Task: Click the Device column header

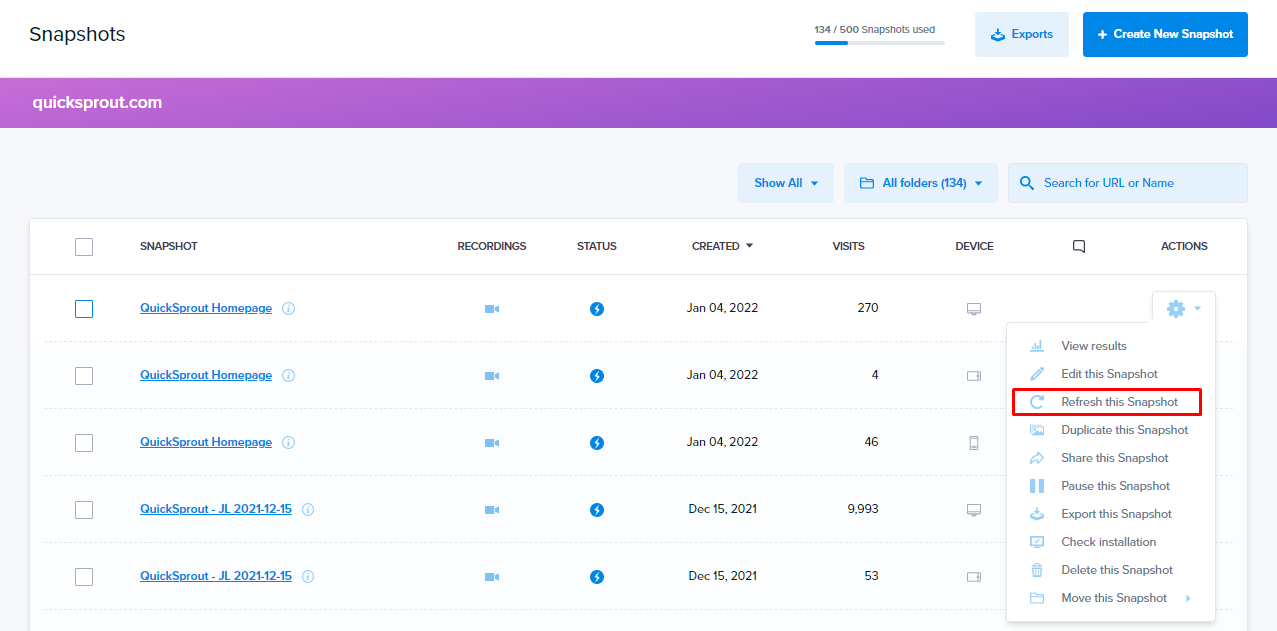Action: pos(974,246)
